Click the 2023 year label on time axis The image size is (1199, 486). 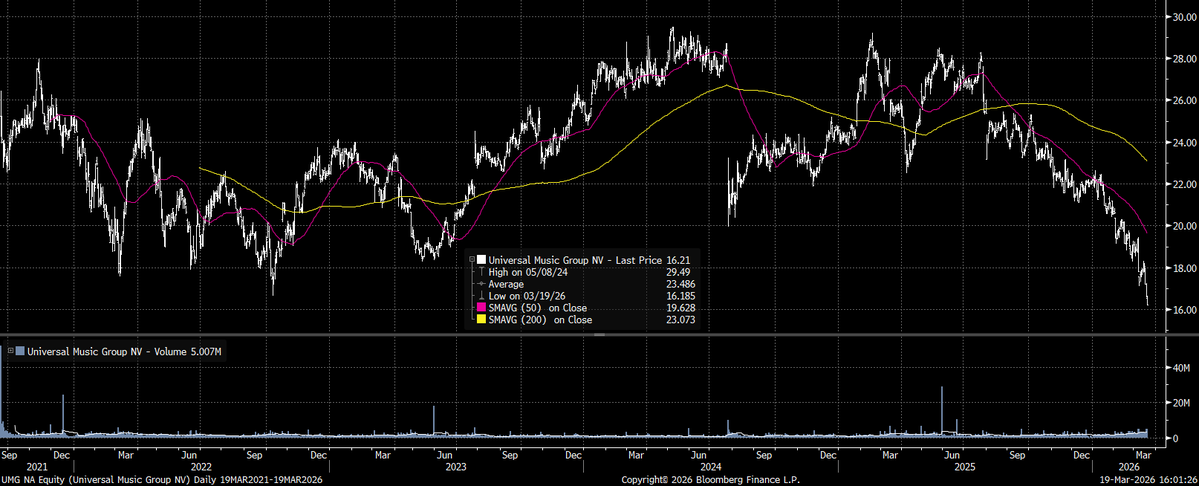pyautogui.click(x=457, y=465)
